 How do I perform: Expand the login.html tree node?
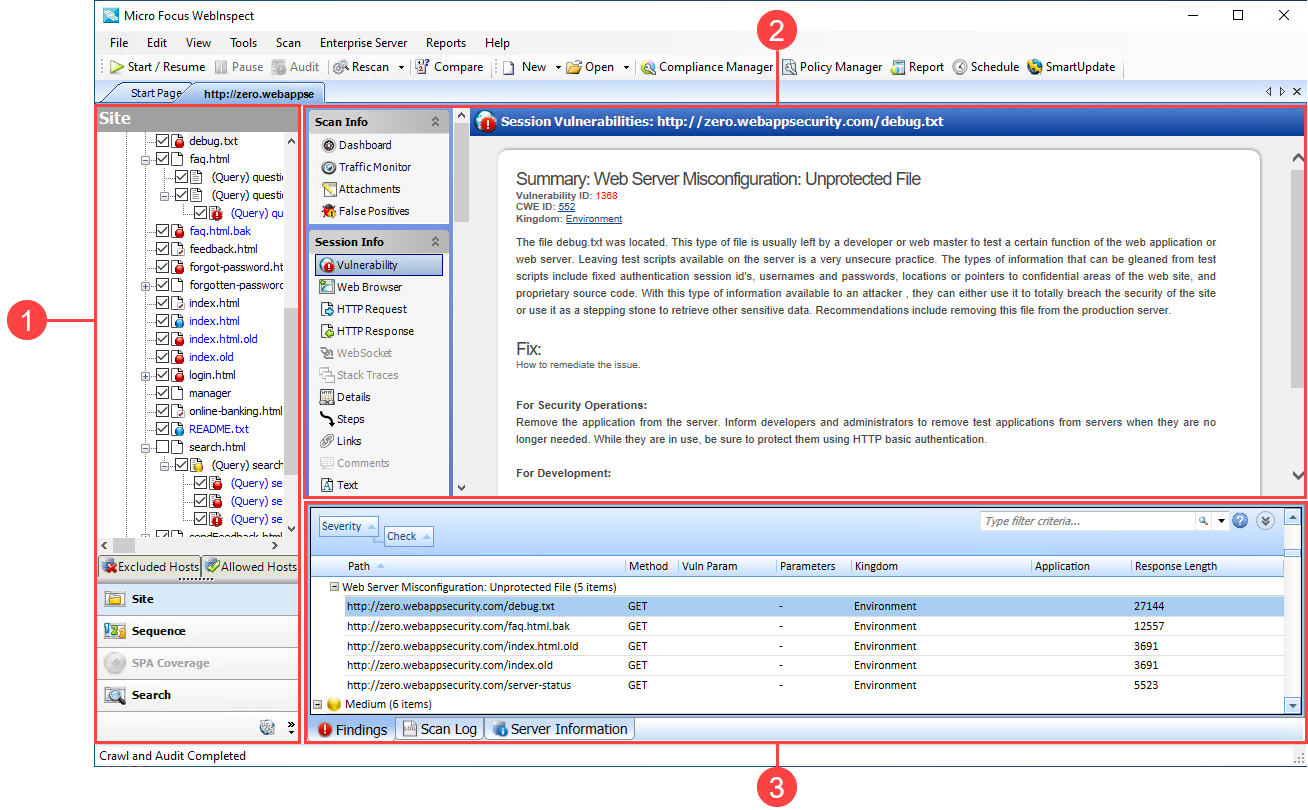(146, 376)
